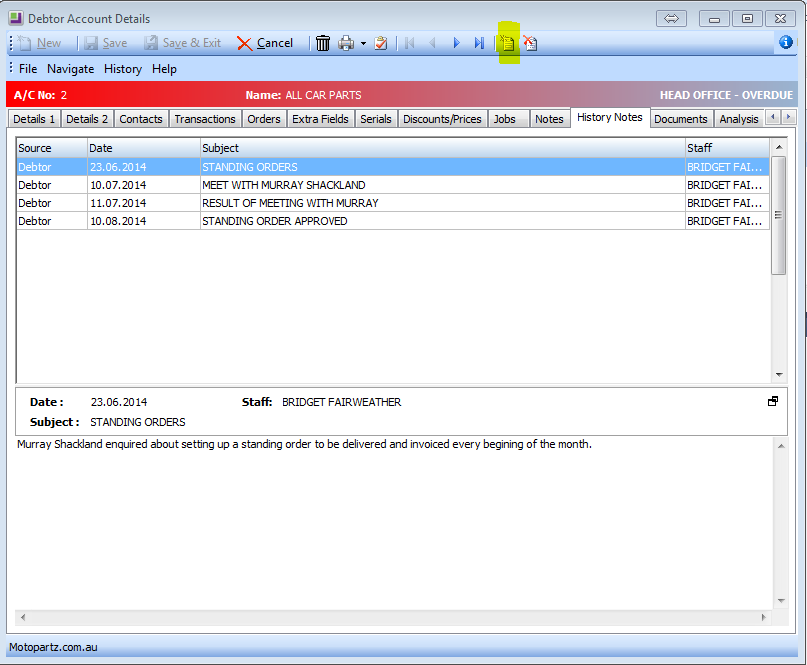The width and height of the screenshot is (807, 665).
Task: Click the red X Cancel icon
Action: point(244,43)
